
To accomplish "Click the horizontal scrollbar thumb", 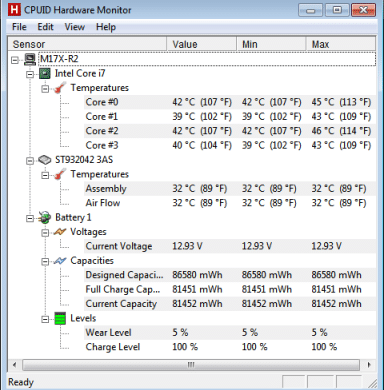I will point(191,365).
